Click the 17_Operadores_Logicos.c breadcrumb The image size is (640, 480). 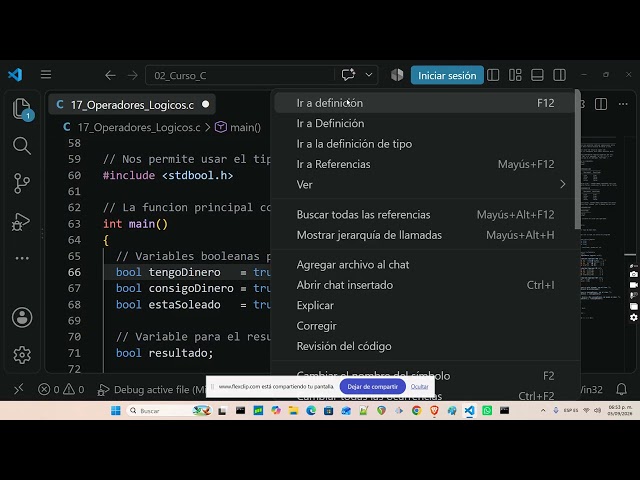pos(139,127)
